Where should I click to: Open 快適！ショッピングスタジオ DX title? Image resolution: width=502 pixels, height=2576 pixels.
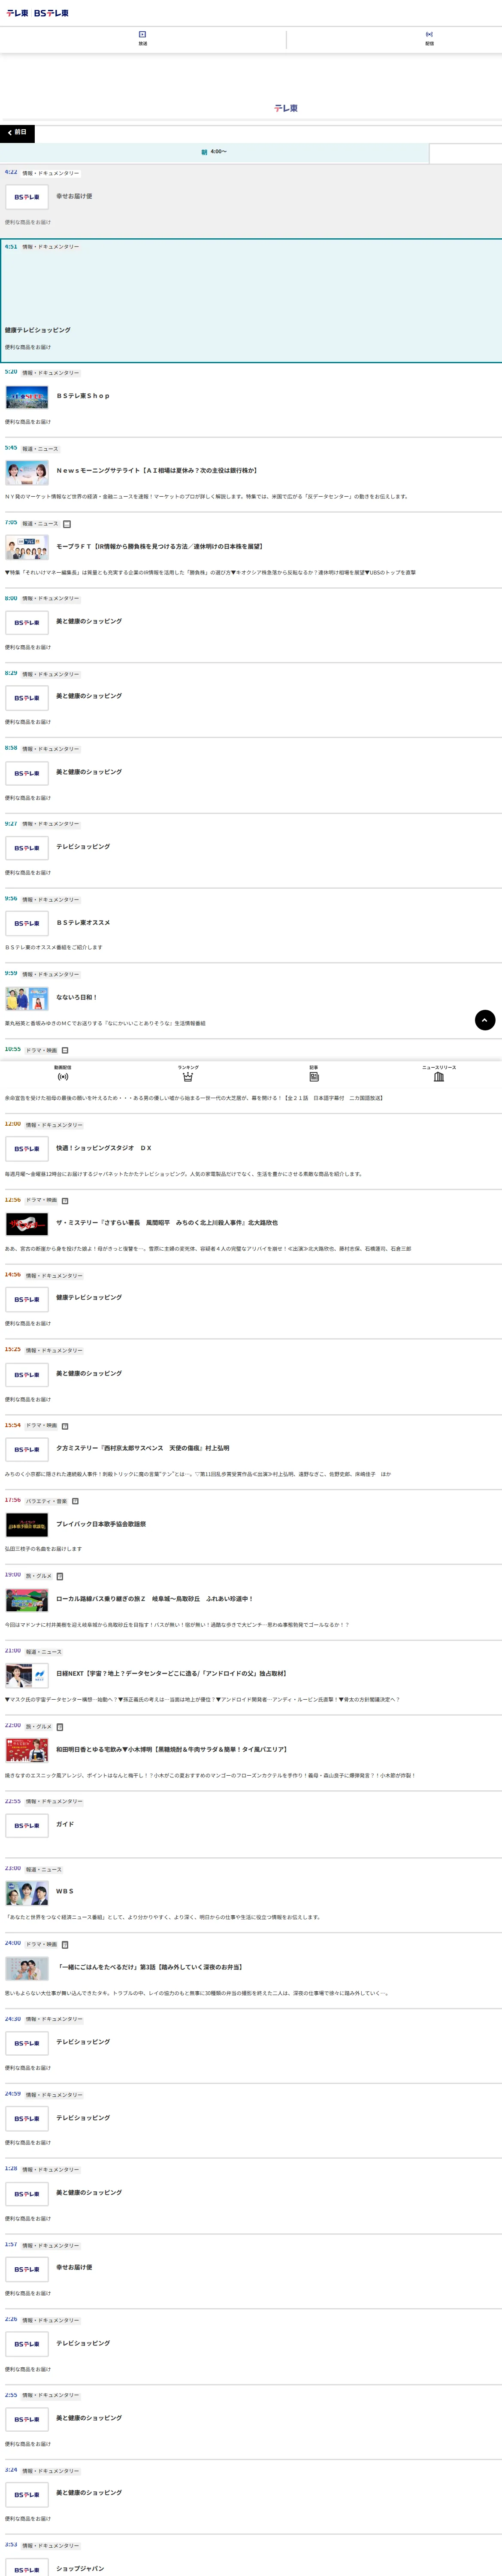point(104,1148)
